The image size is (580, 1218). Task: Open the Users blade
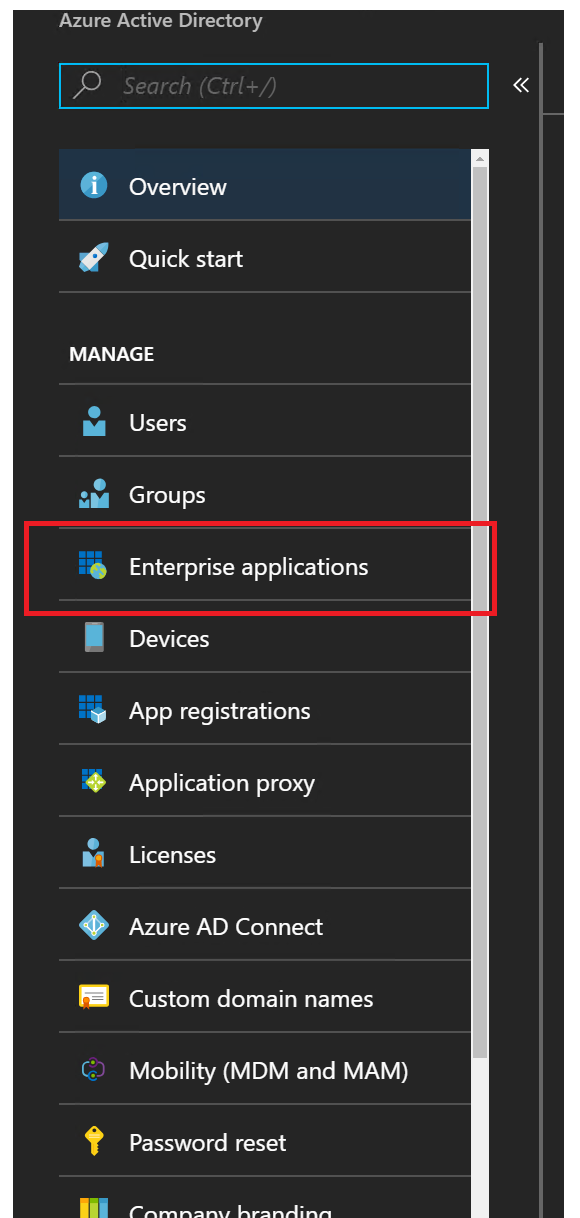coord(265,421)
